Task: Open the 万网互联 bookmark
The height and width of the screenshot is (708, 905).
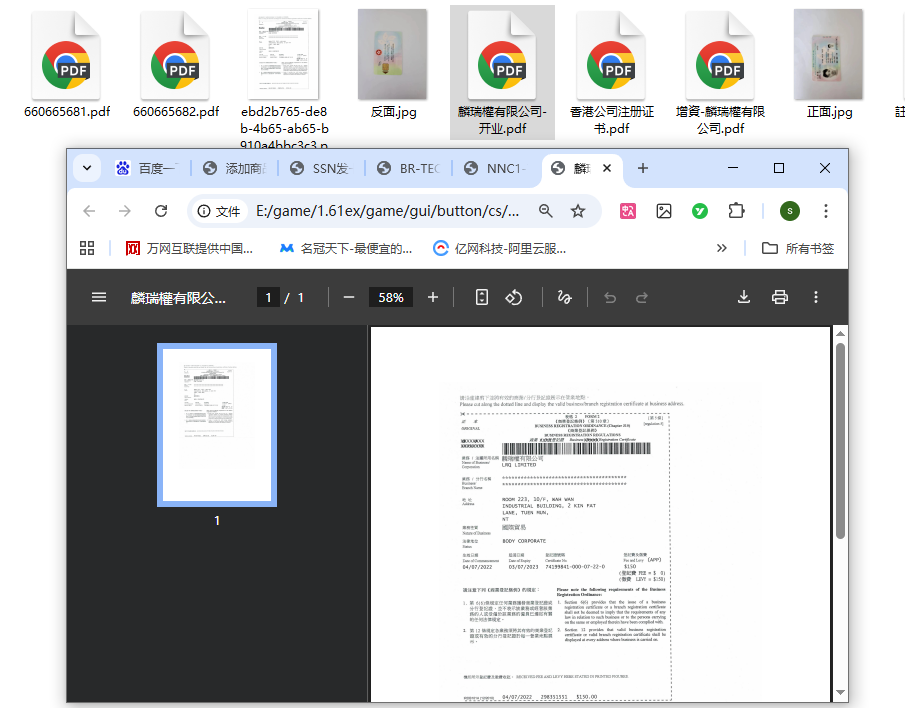Action: point(189,248)
